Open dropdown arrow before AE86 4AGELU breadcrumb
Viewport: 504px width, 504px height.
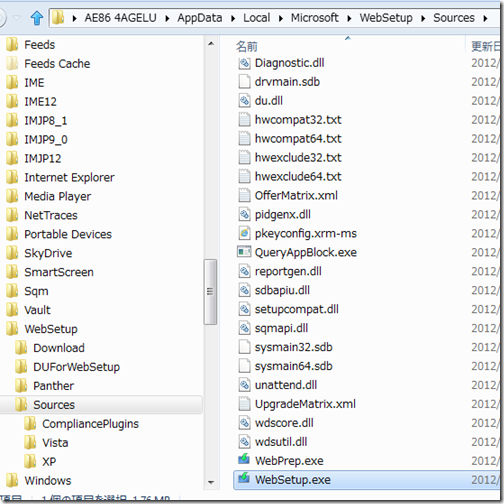click(x=75, y=18)
